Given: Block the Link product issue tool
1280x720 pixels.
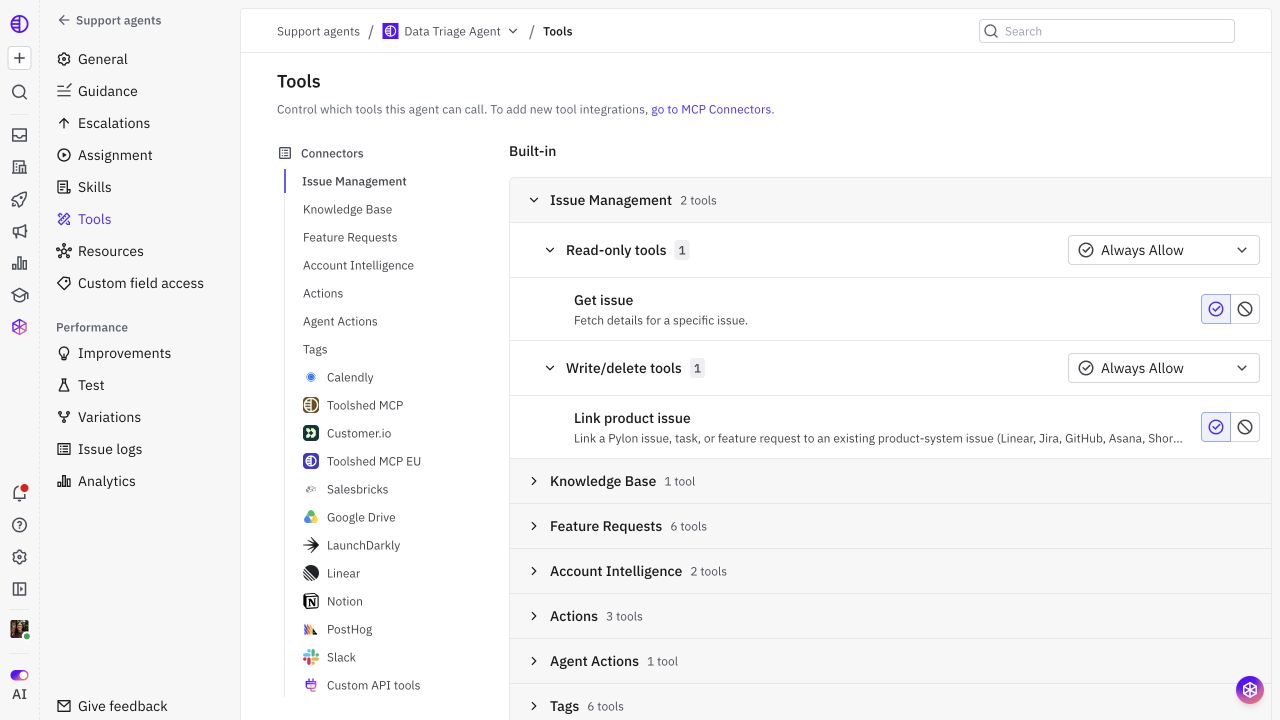Looking at the screenshot, I should point(1245,427).
